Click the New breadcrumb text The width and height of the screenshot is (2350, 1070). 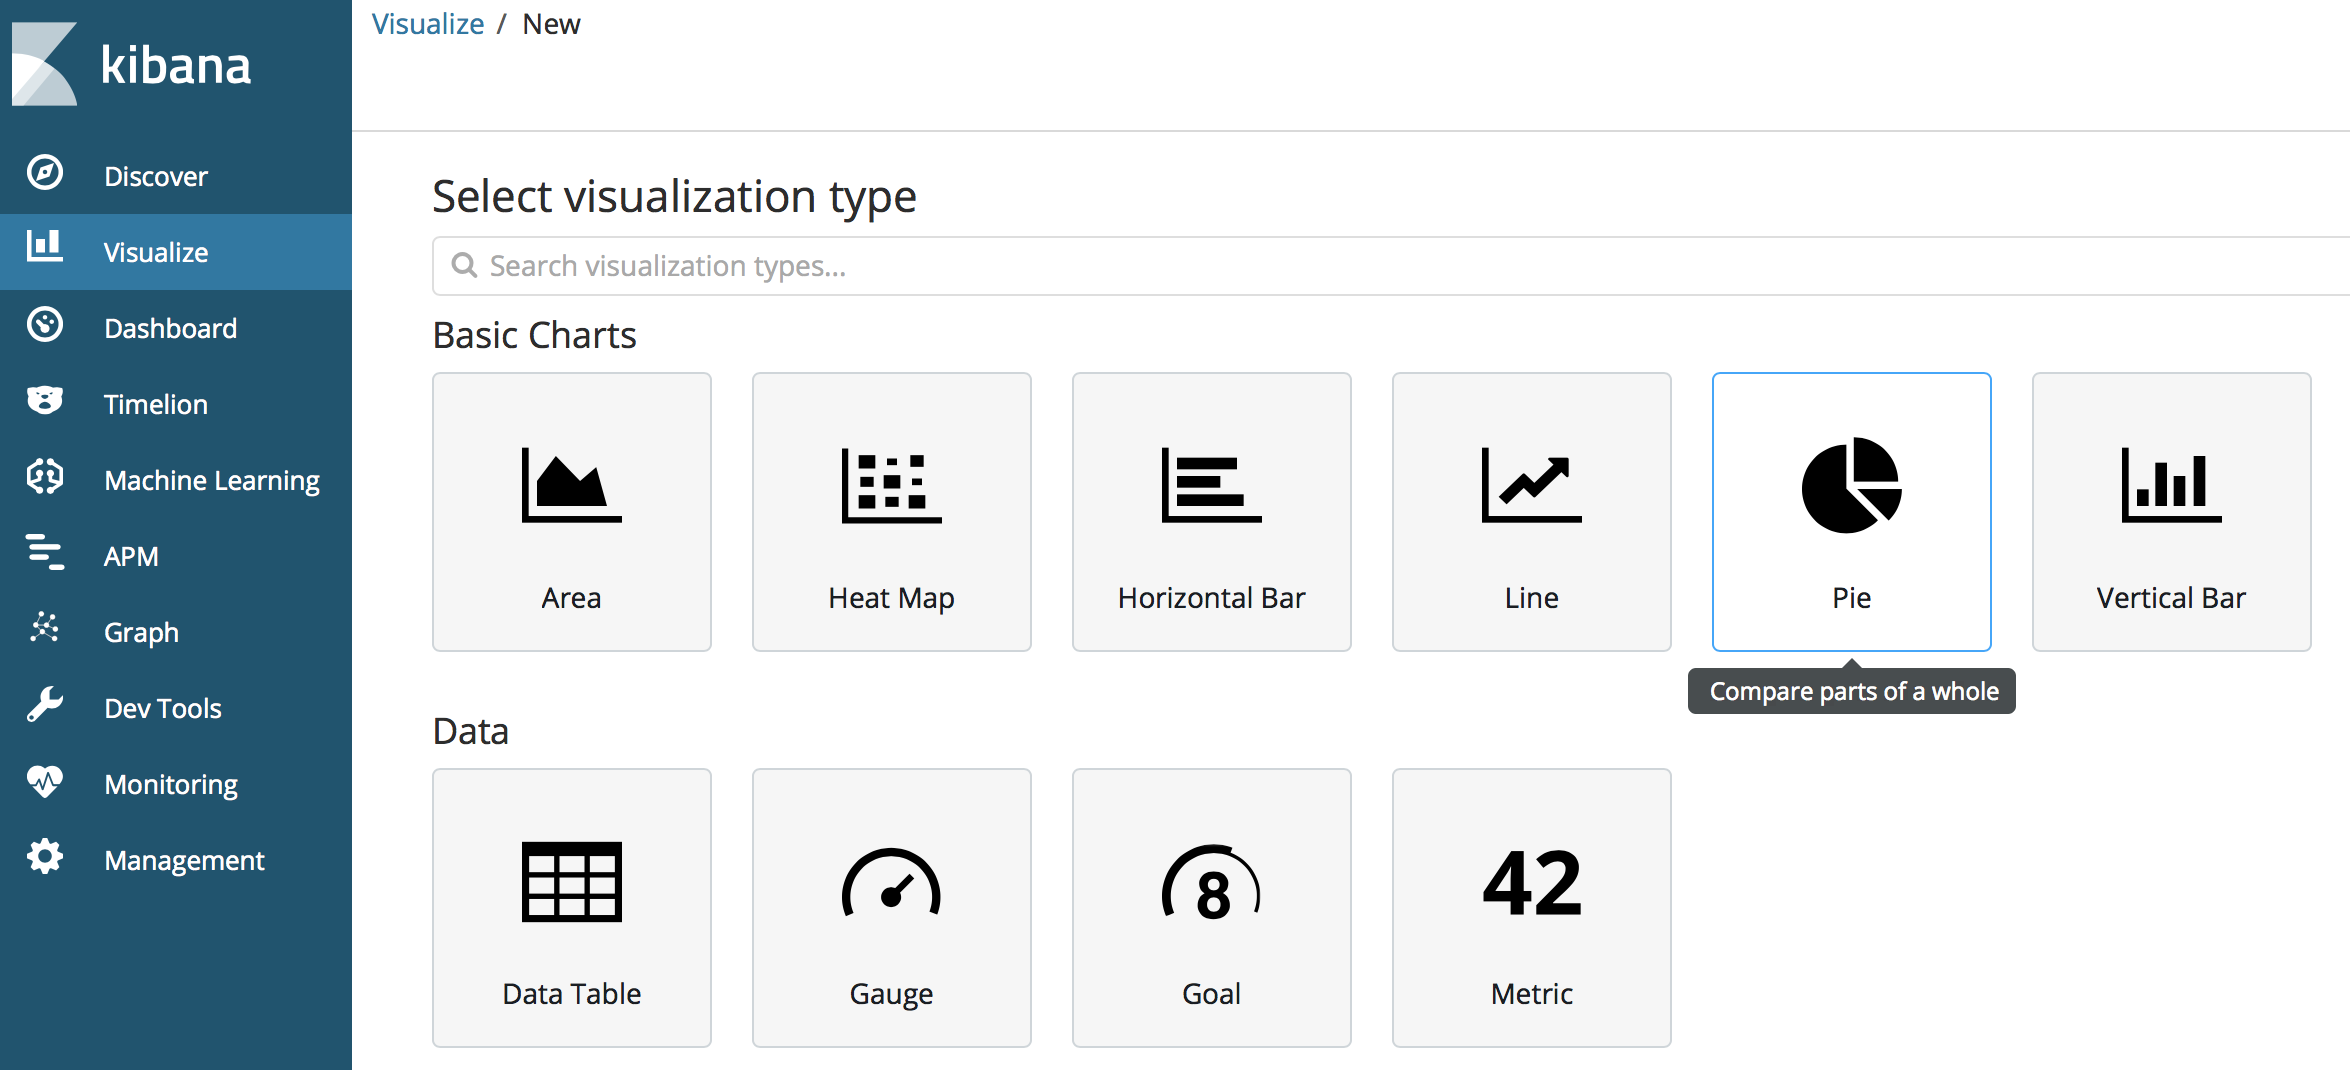tap(551, 24)
